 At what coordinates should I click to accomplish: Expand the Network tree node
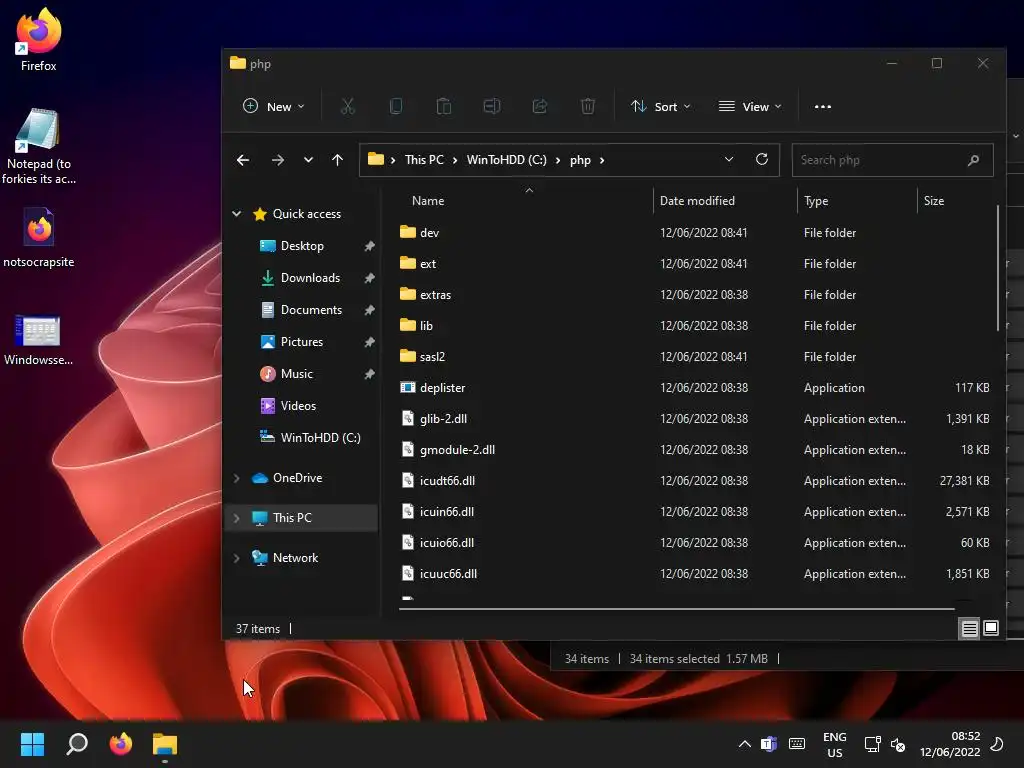point(236,558)
